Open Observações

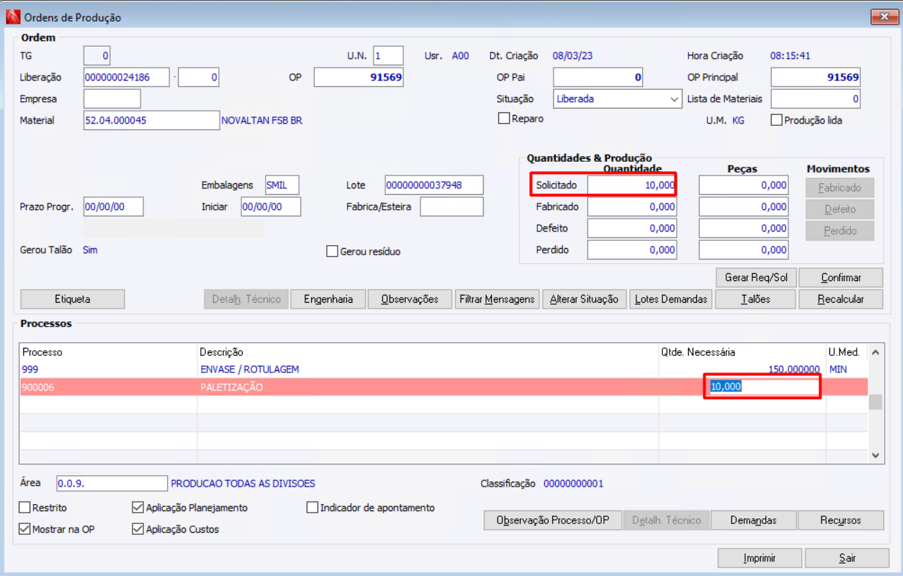point(409,299)
